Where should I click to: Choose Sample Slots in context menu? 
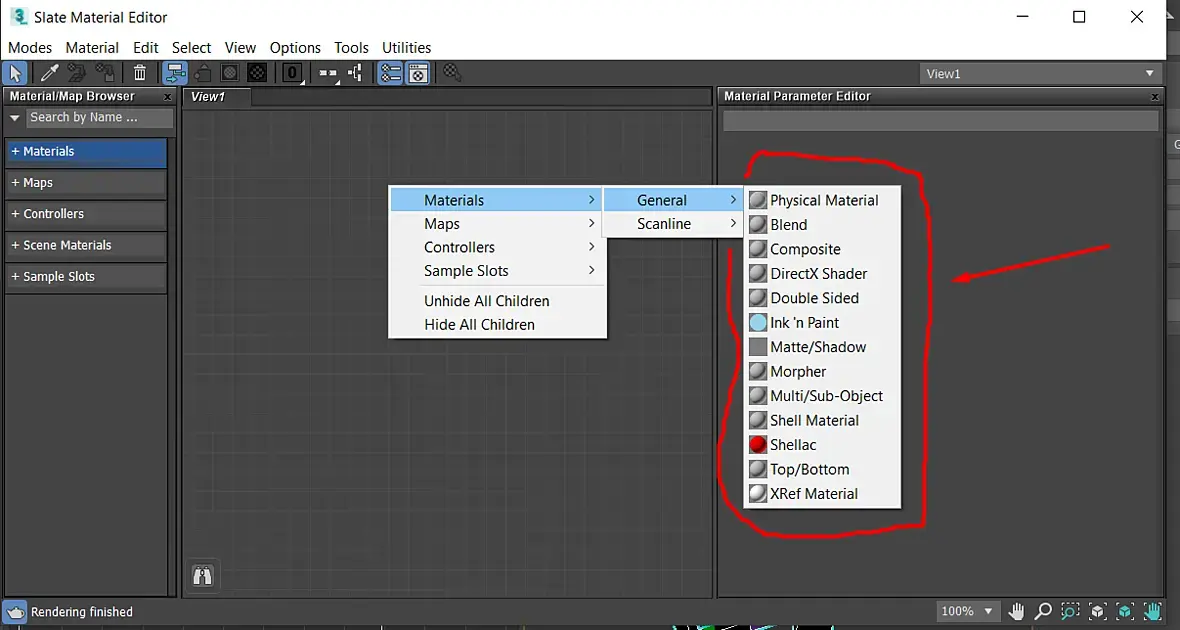(496, 270)
